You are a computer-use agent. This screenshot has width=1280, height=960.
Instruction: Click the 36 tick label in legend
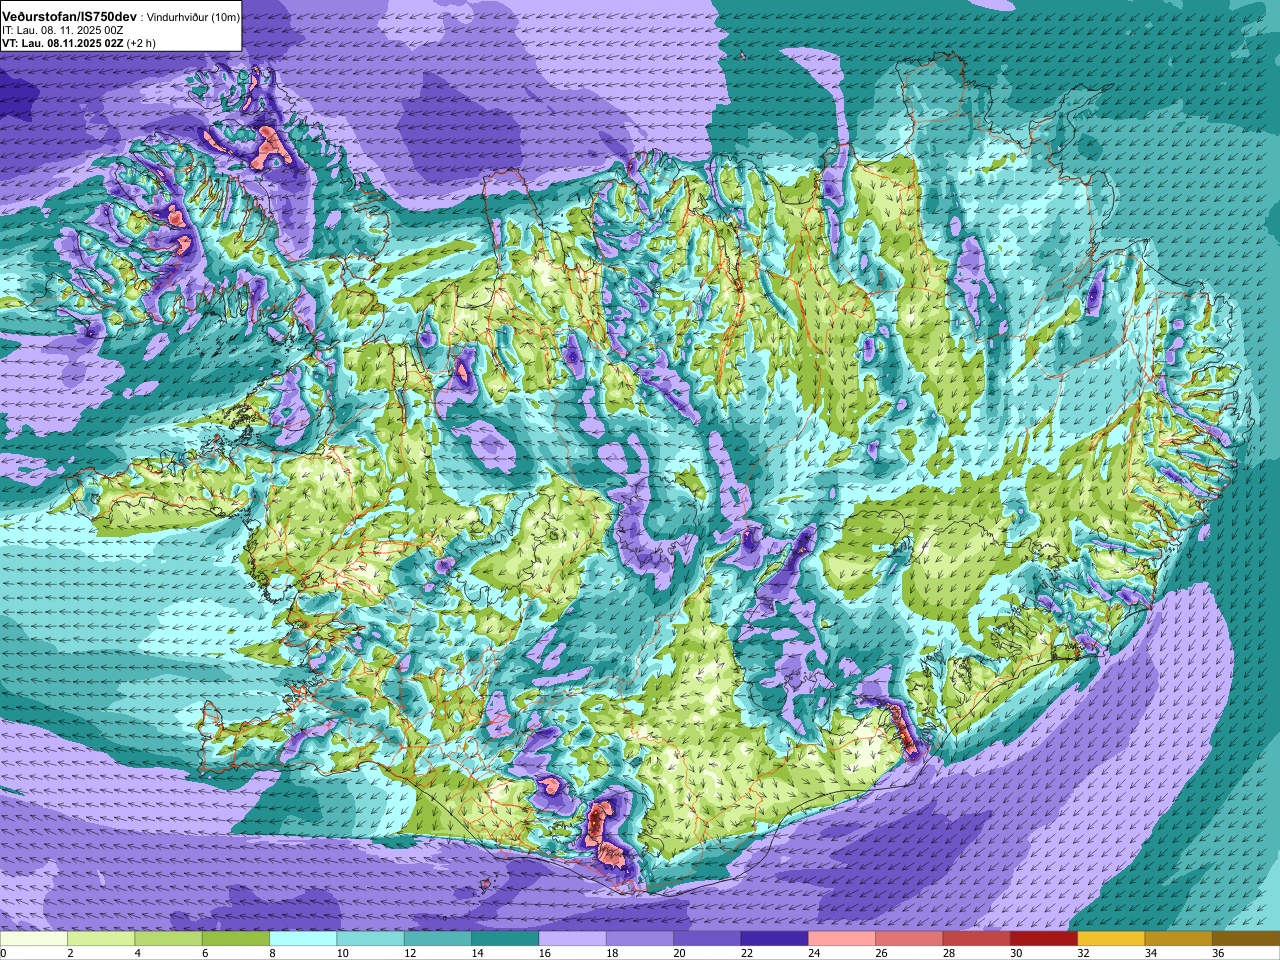click(x=1217, y=953)
